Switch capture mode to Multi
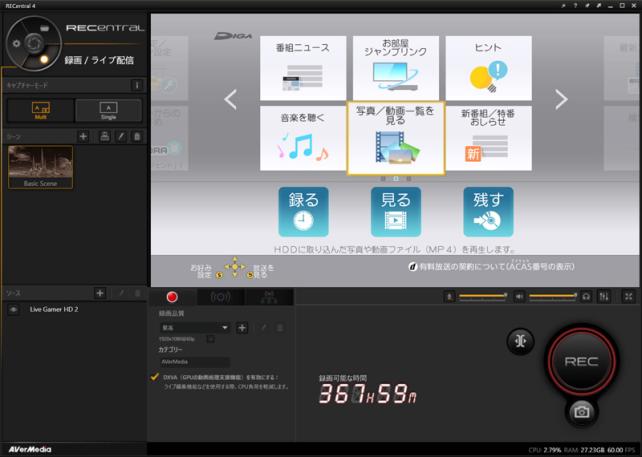 (41, 110)
